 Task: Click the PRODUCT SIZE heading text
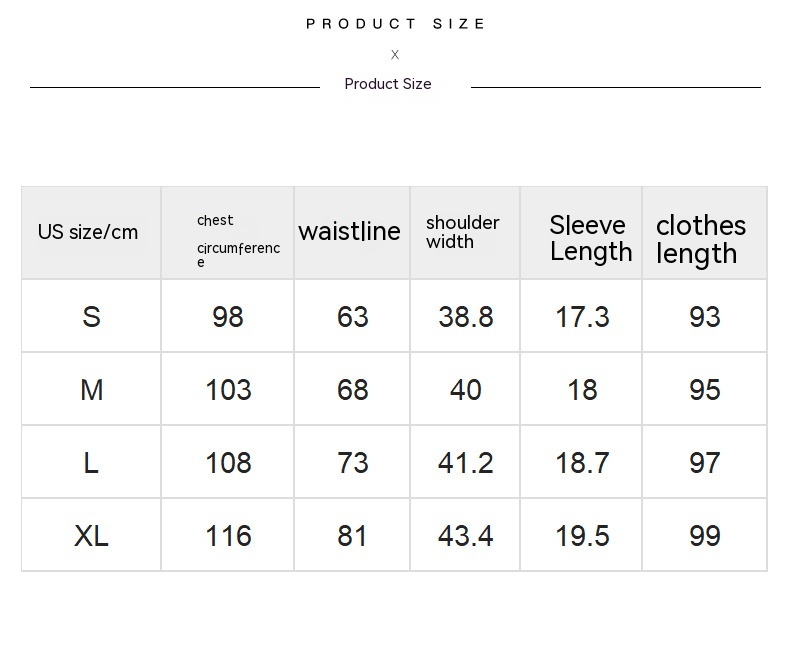pos(396,24)
